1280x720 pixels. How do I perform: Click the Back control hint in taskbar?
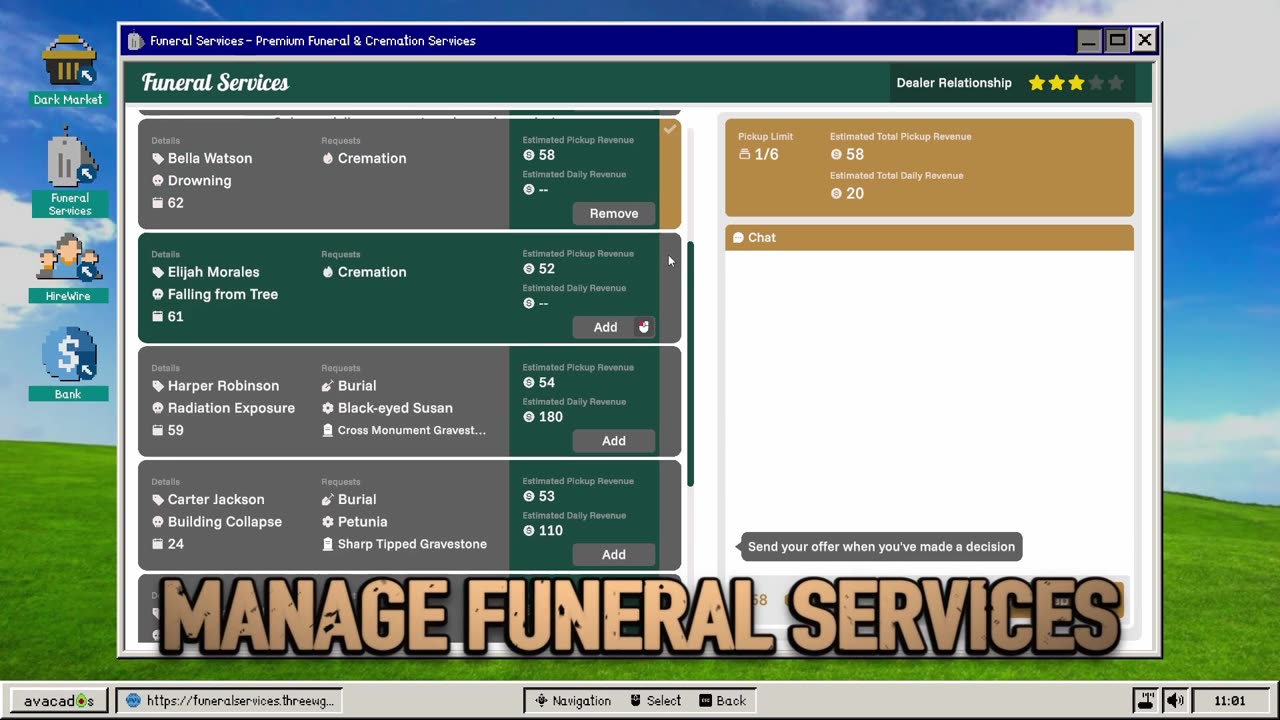[x=723, y=701]
